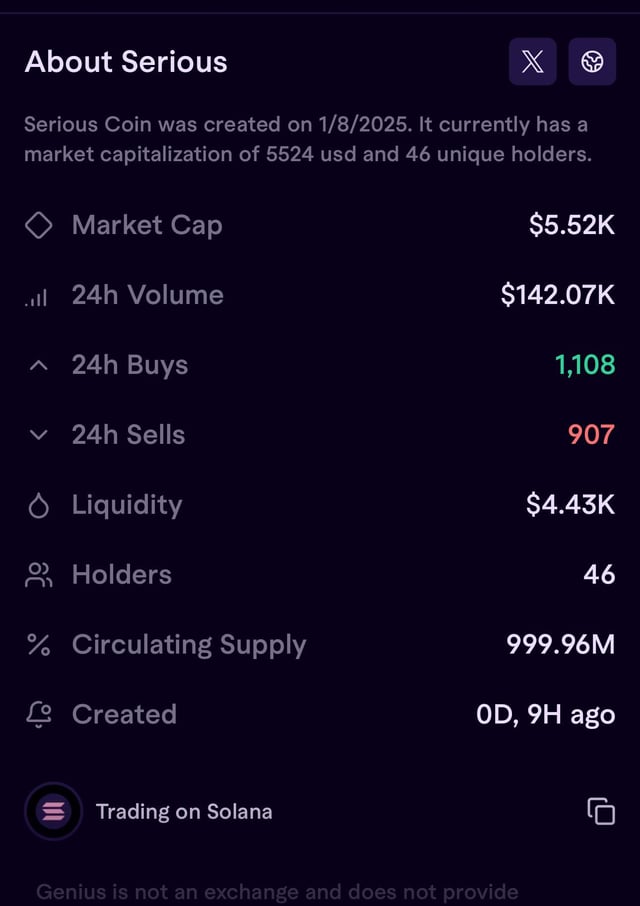Click the 24h Sells down chevron
Image resolution: width=640 pixels, height=906 pixels.
[38, 435]
